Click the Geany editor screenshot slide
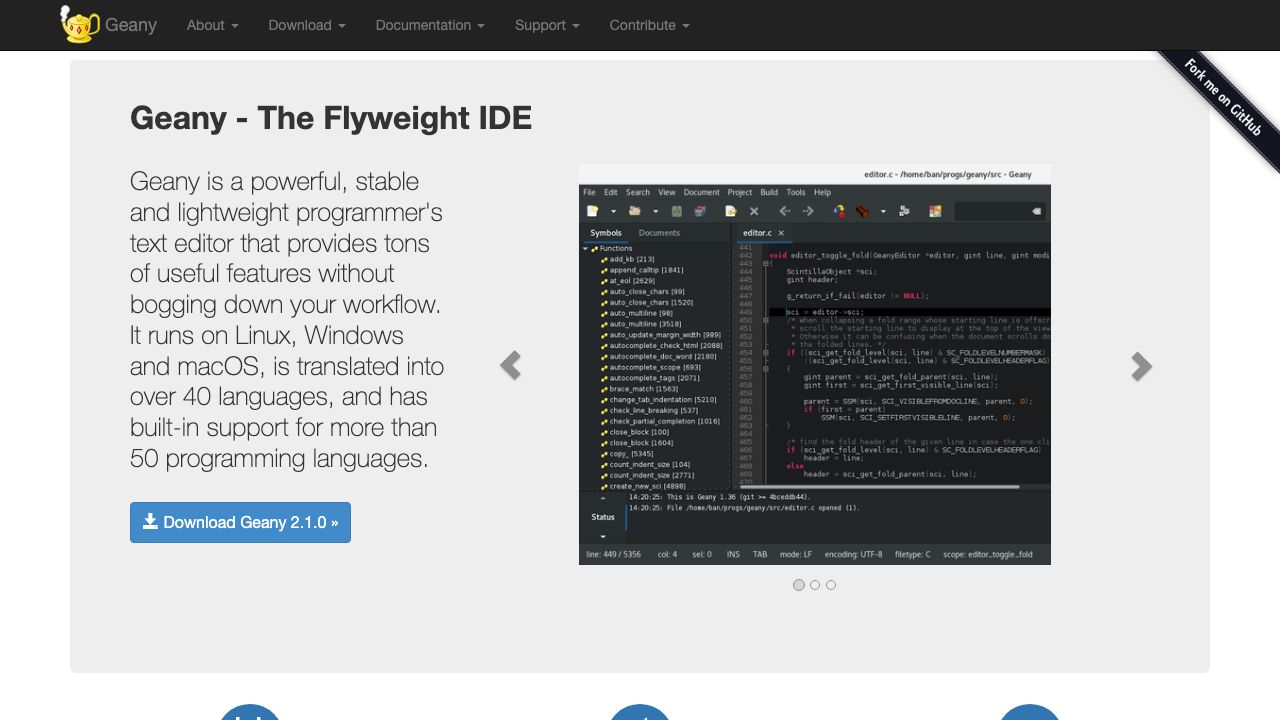The width and height of the screenshot is (1280, 720). point(815,365)
